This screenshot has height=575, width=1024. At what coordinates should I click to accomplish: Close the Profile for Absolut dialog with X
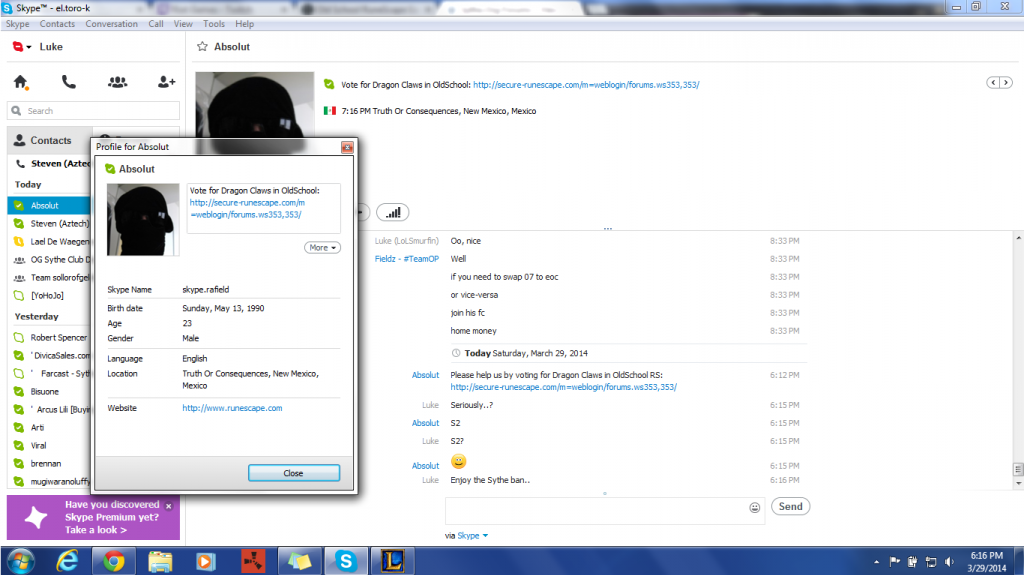[x=347, y=147]
